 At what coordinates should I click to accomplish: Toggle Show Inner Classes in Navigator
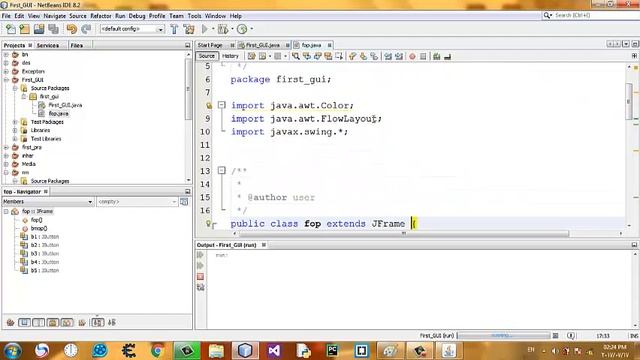click(67, 322)
